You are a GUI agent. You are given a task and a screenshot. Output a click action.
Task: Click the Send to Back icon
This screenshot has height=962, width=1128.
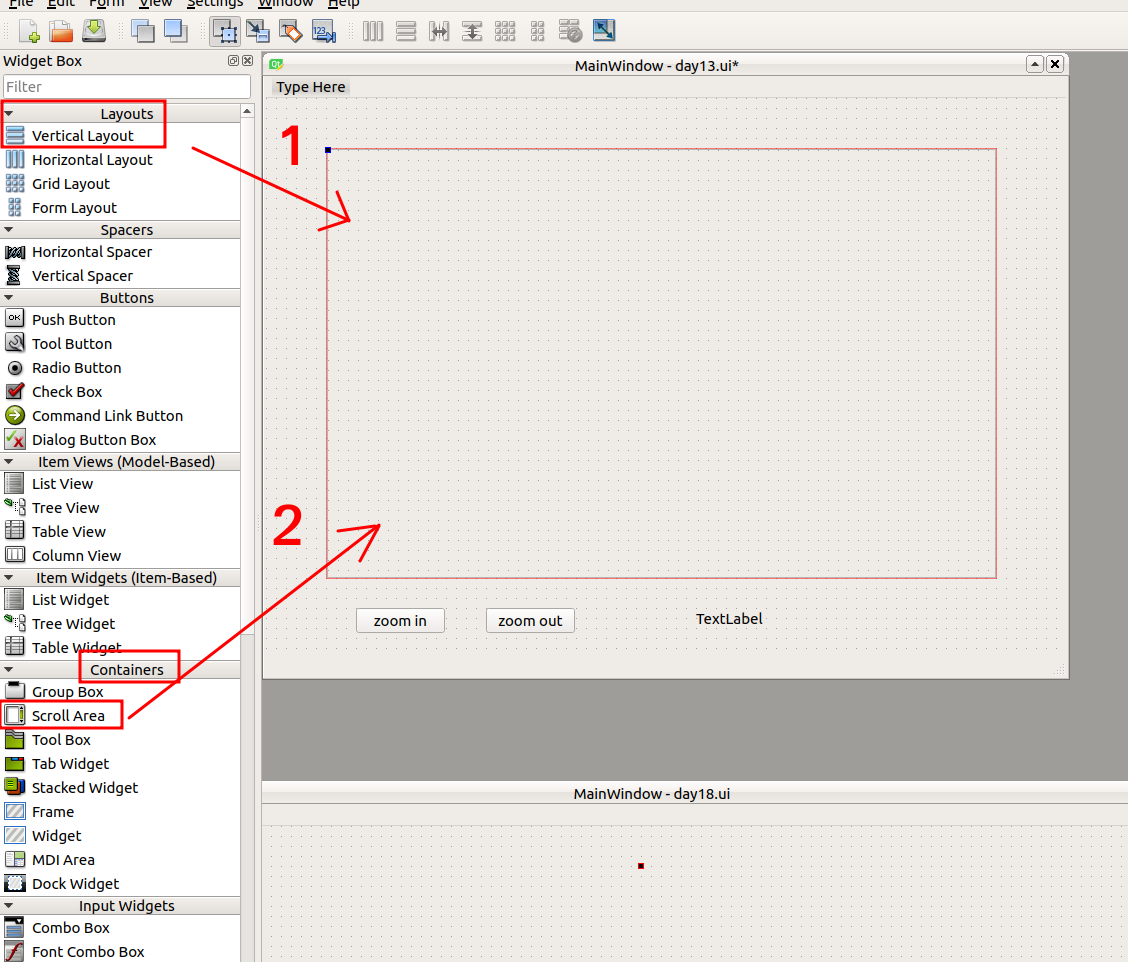coord(143,31)
